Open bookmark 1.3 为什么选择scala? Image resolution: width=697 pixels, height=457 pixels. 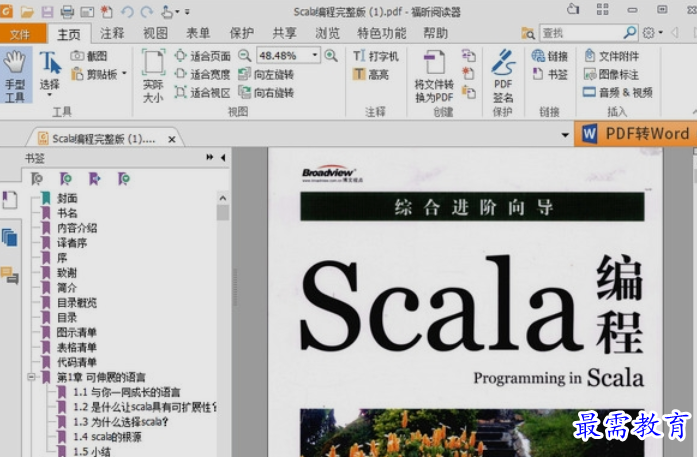(x=121, y=422)
